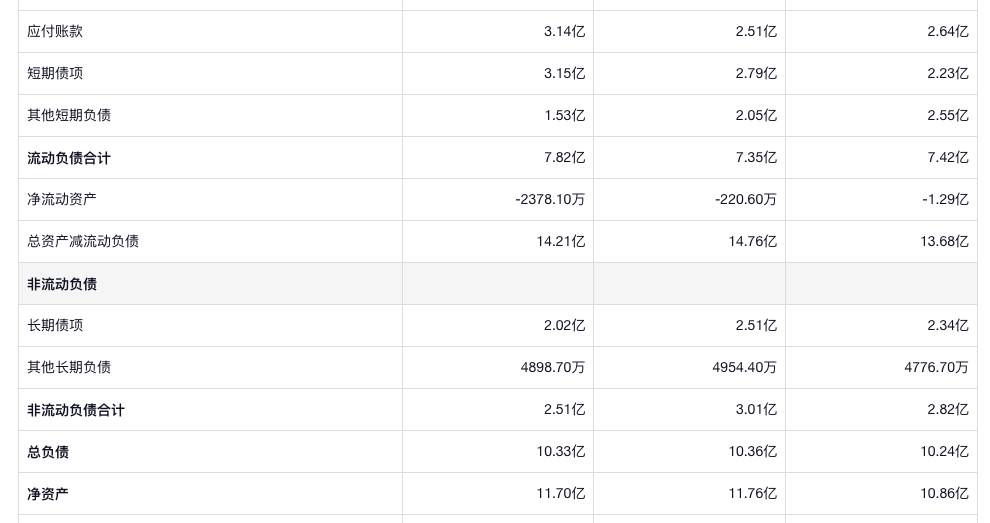Select the 2.79亿 短期债项 value
Image resolution: width=990 pixels, height=523 pixels.
(756, 73)
